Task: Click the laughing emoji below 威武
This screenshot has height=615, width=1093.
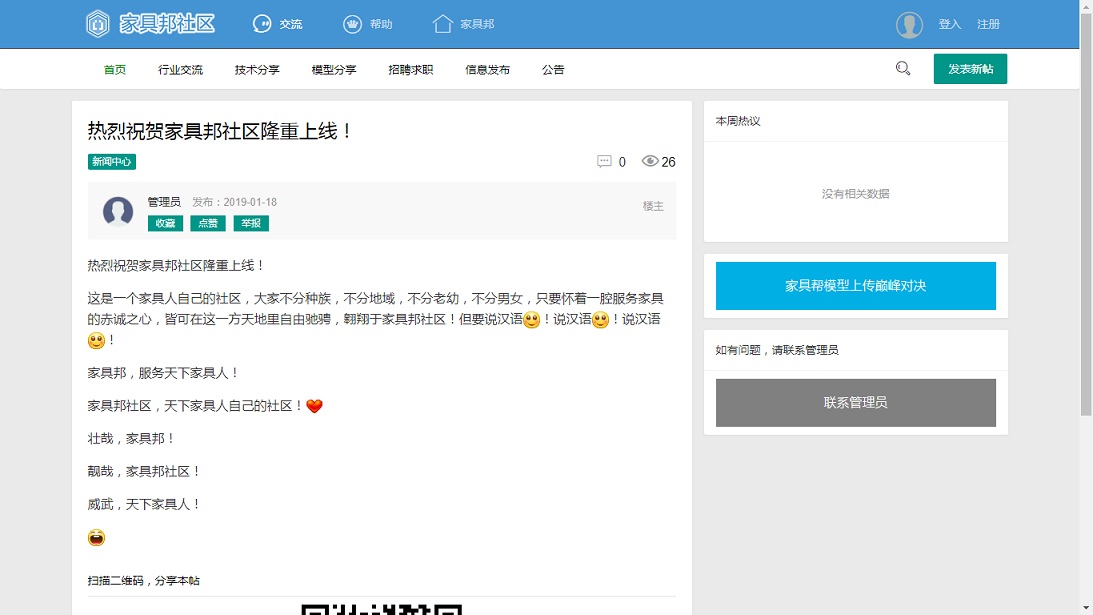Action: pyautogui.click(x=96, y=538)
